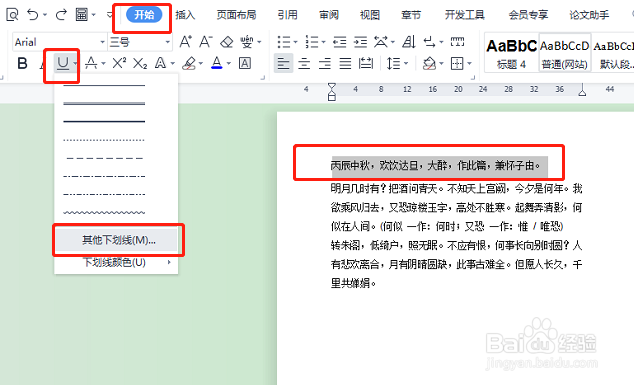634x385 pixels.
Task: Open font color dropdown arrow
Action: pyautogui.click(x=229, y=63)
